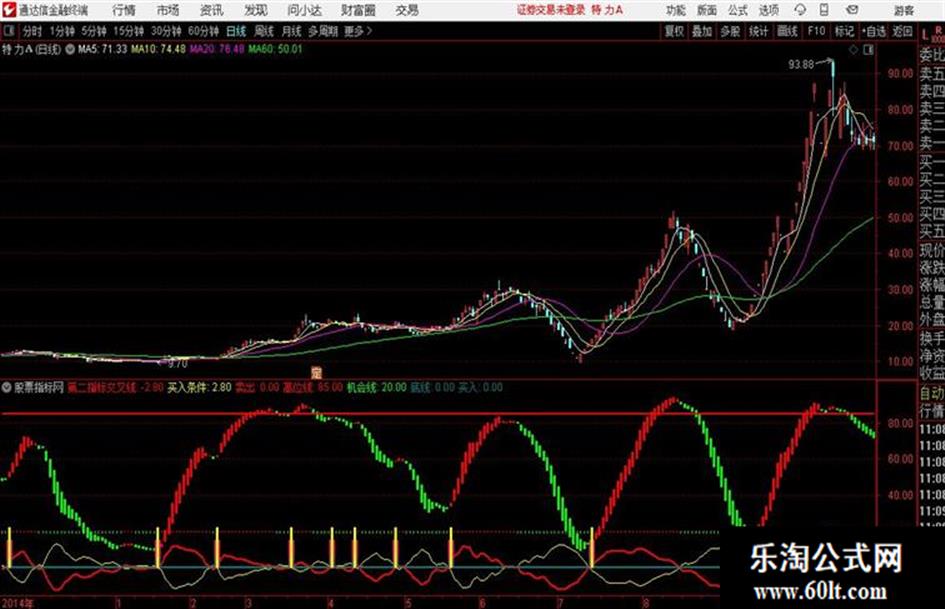Open the 资讯 menu
The width and height of the screenshot is (945, 609).
[x=212, y=10]
